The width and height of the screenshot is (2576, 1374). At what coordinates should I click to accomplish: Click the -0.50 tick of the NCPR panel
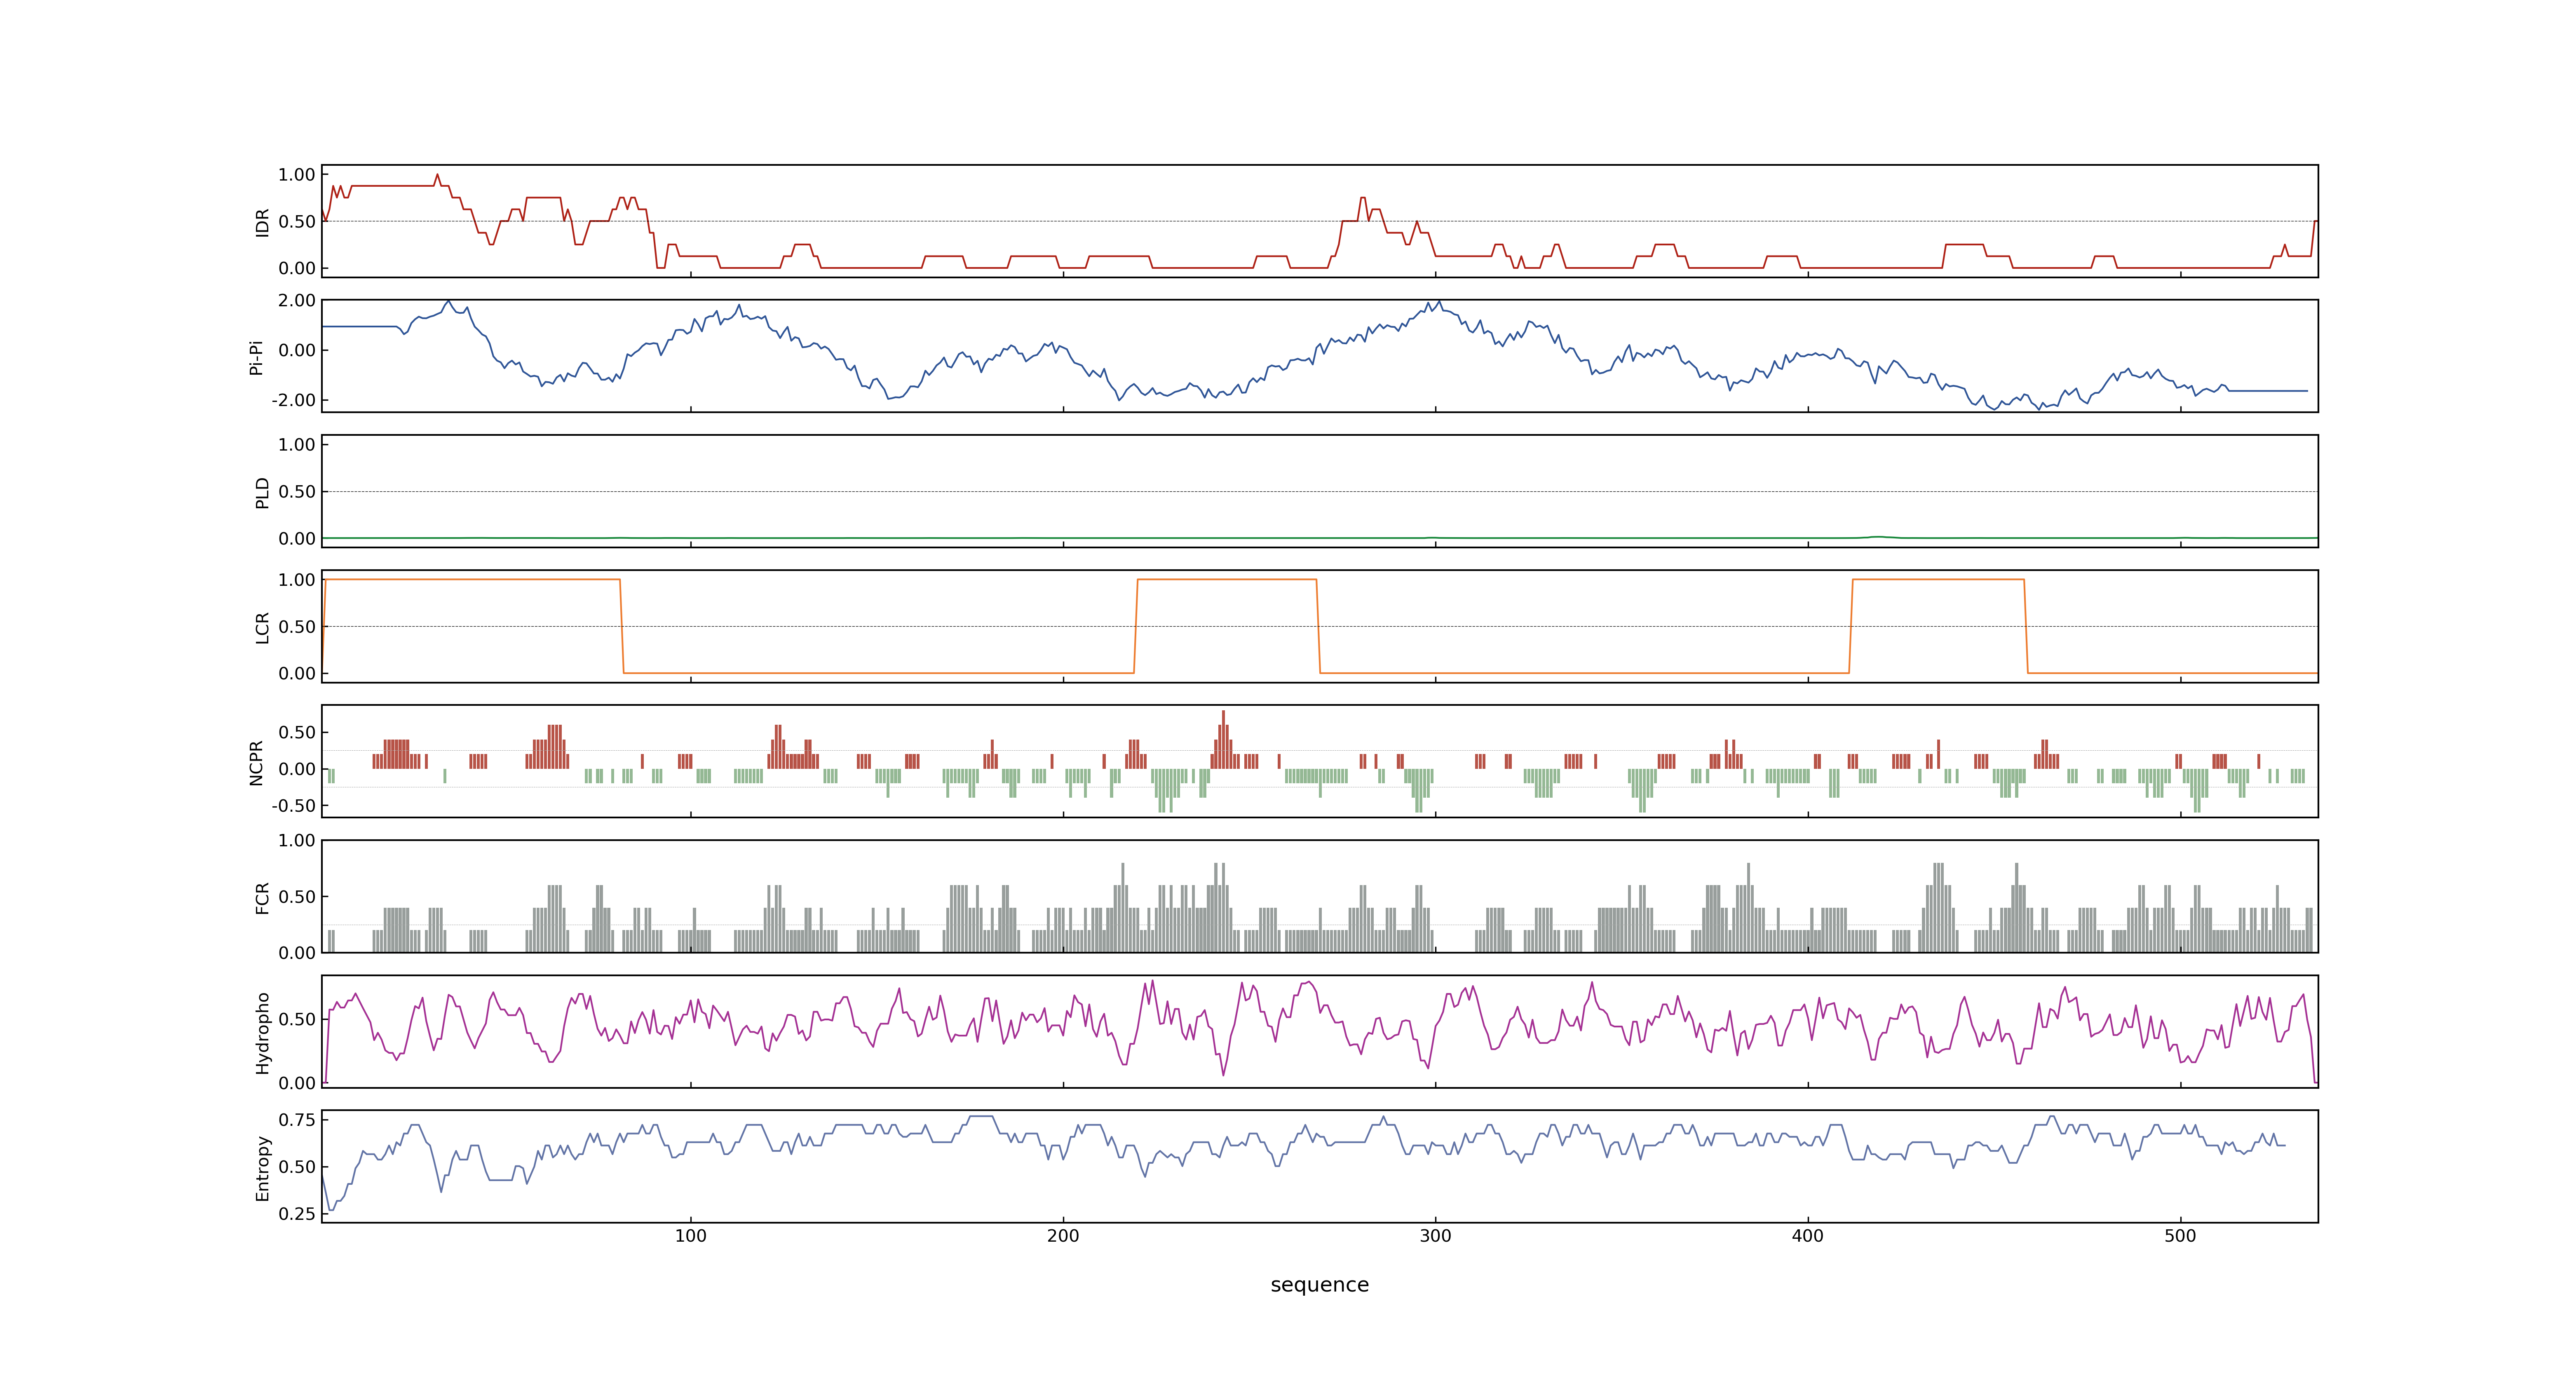pyautogui.click(x=293, y=805)
